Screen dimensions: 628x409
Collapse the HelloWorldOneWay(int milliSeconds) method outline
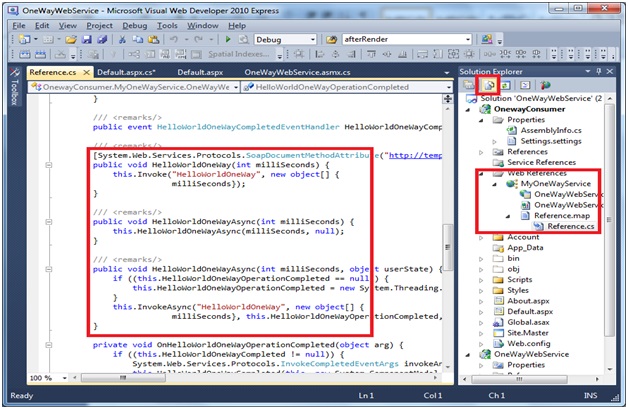point(49,165)
